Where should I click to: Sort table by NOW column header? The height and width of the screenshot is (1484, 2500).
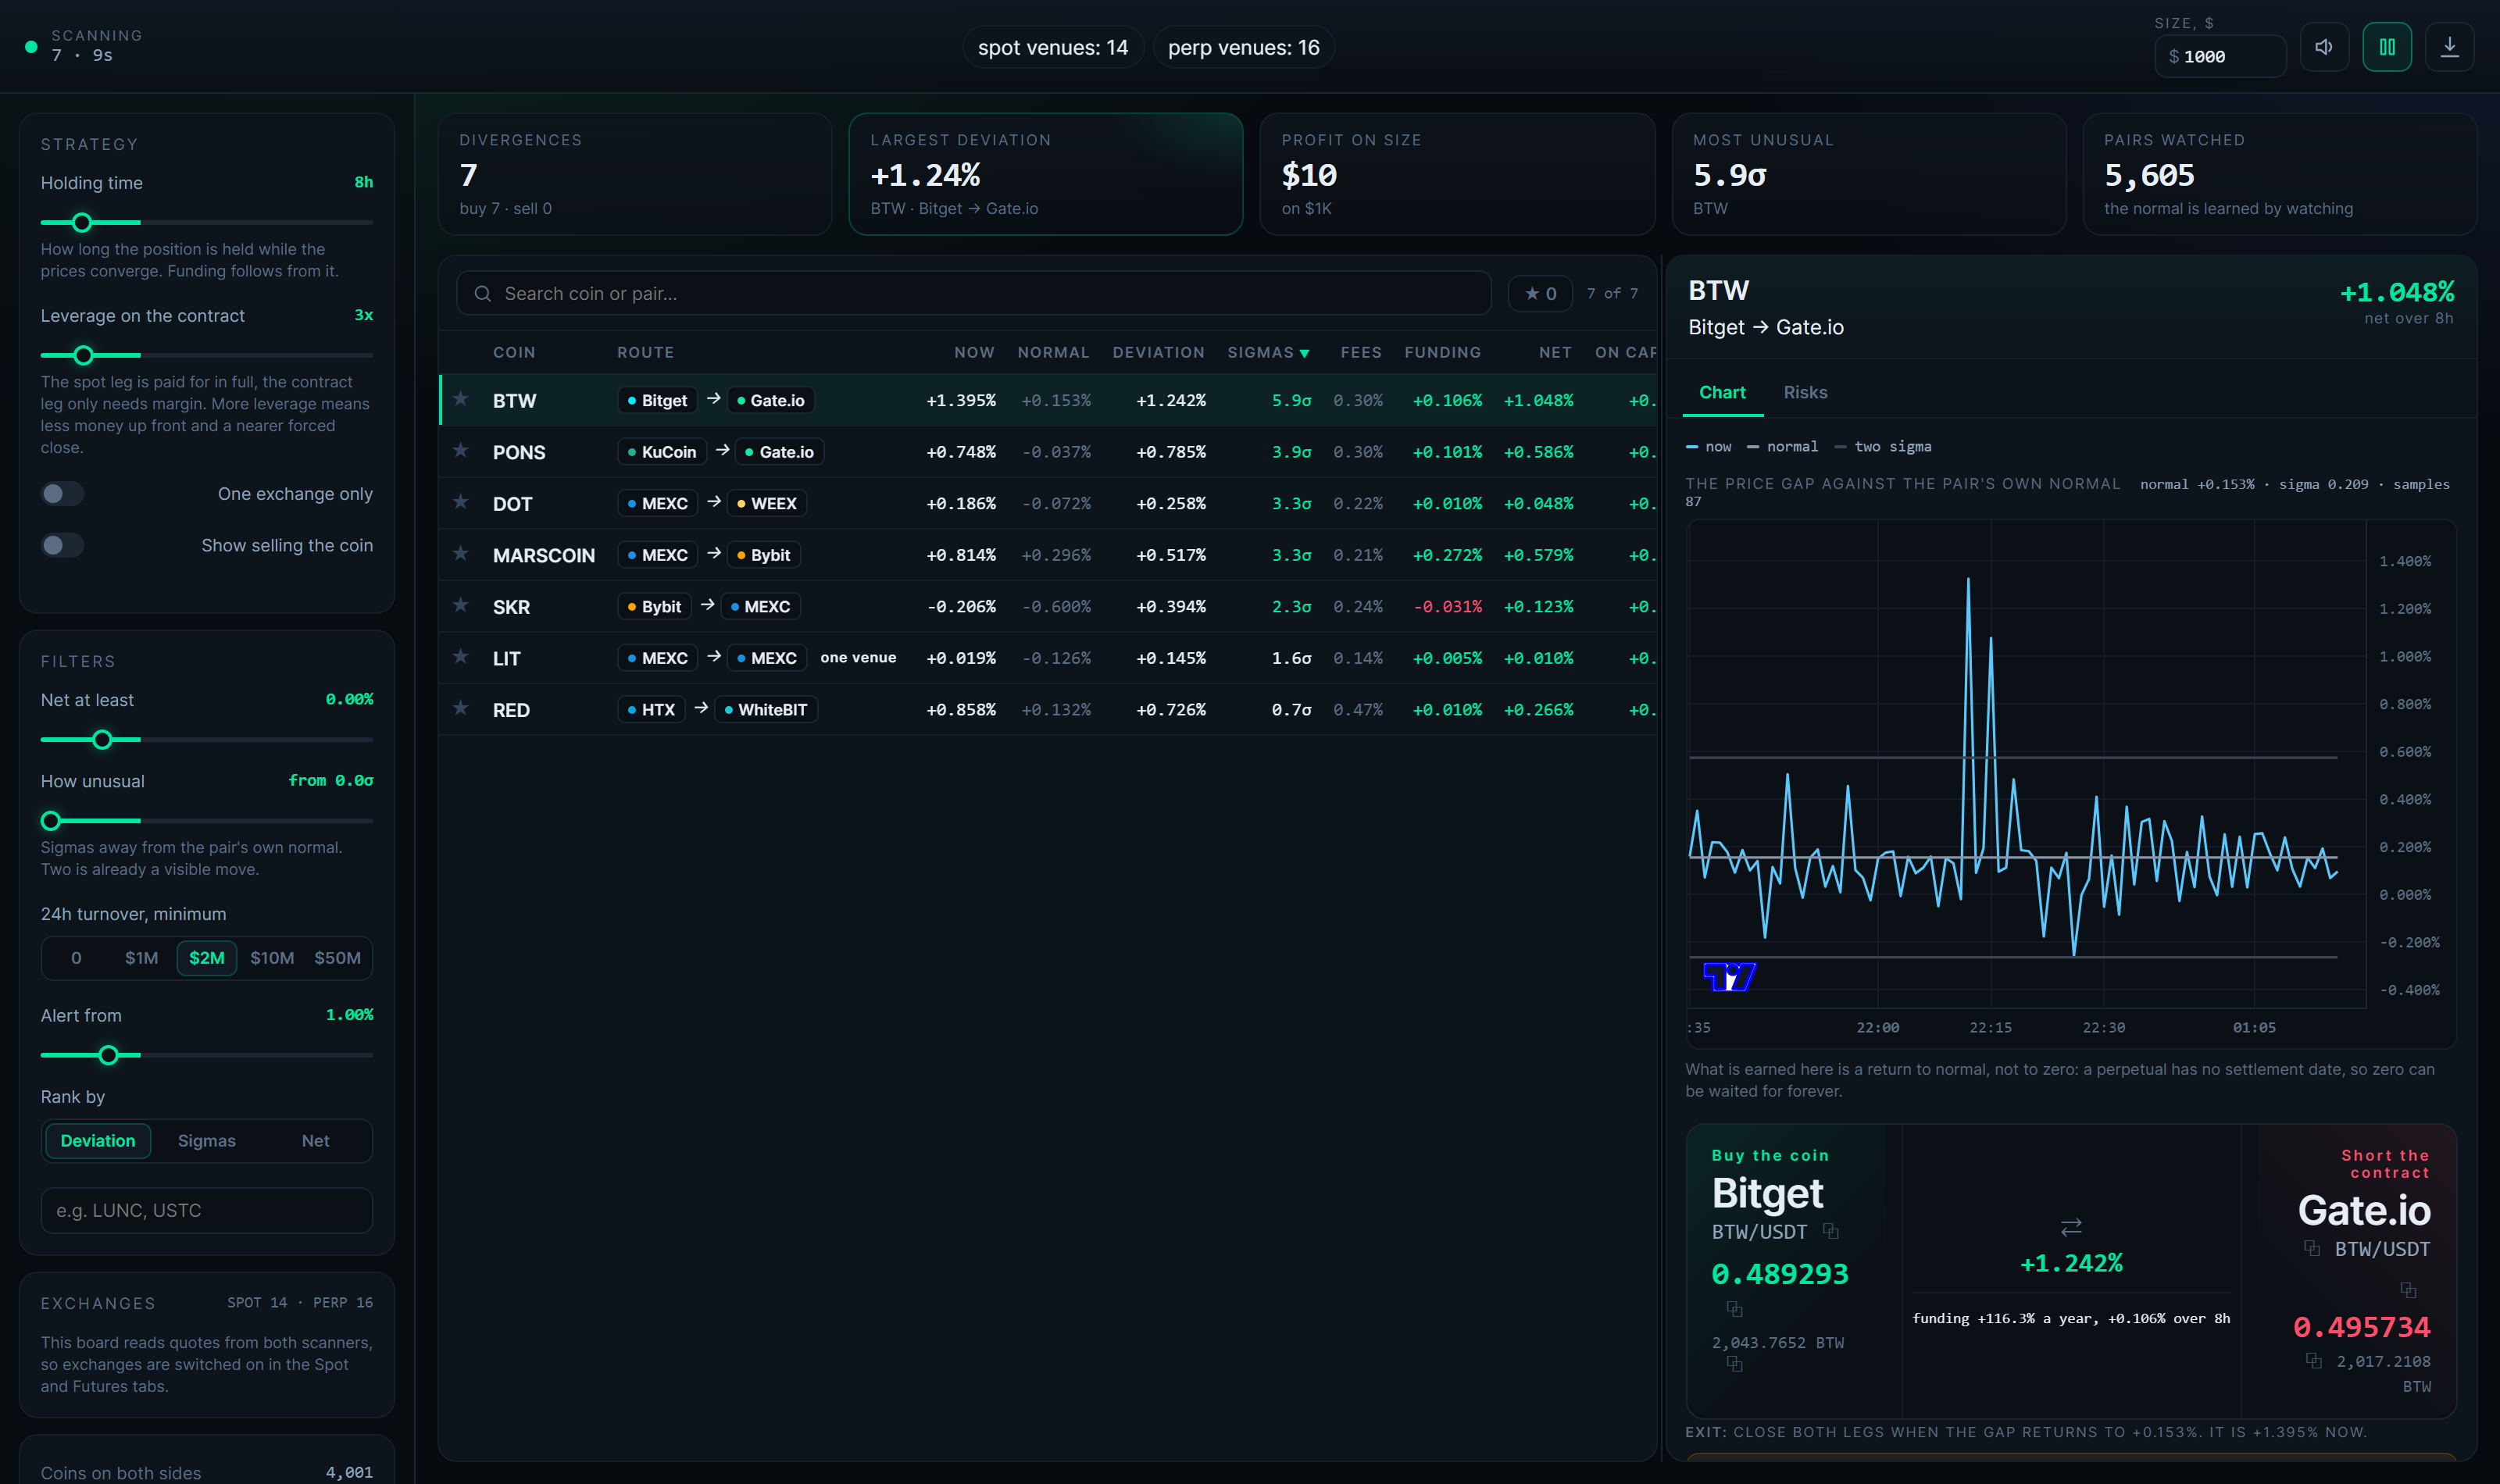click(974, 353)
